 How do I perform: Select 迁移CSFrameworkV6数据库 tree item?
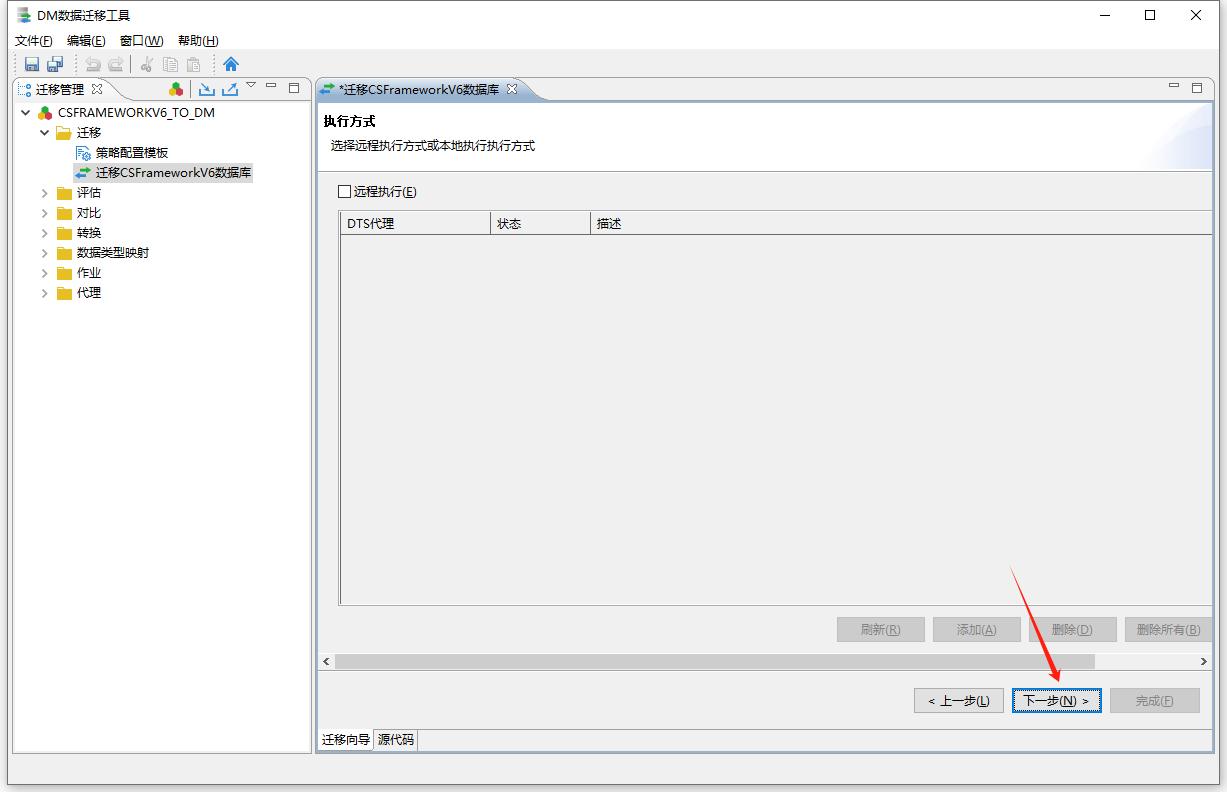click(x=174, y=173)
